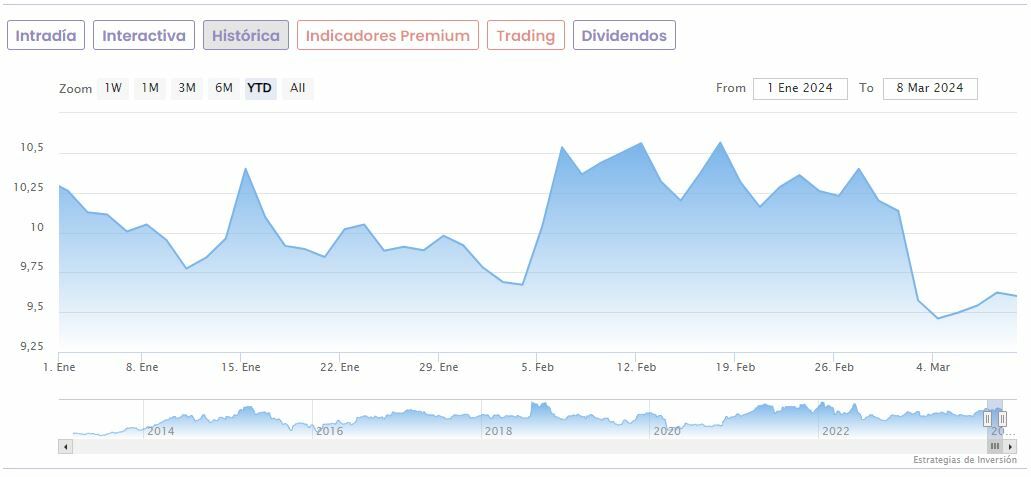The height and width of the screenshot is (477, 1031).
Task: Select the 1M zoom range
Action: [150, 88]
